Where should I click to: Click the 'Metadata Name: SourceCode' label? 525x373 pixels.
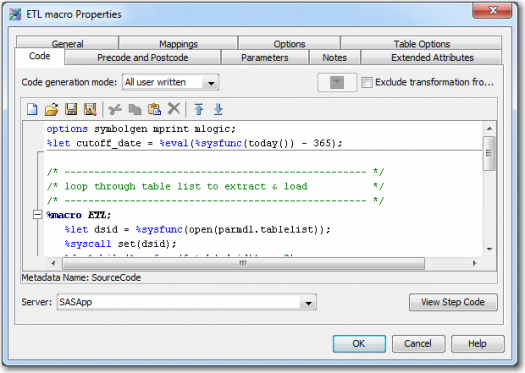click(81, 278)
